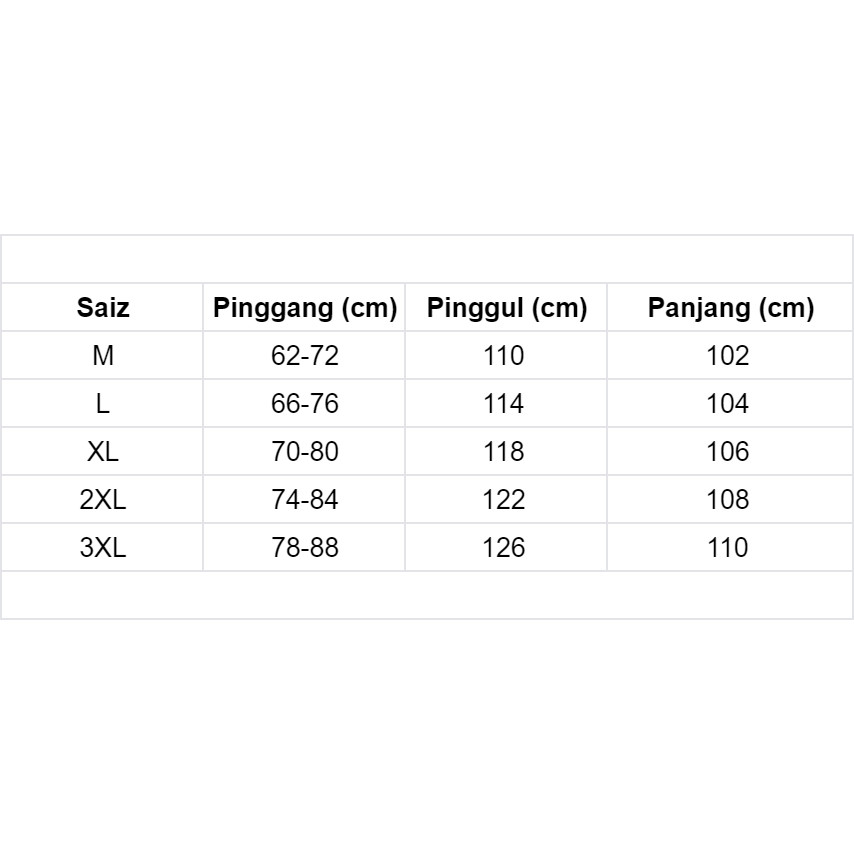Select the 74-84 waist cell
The height and width of the screenshot is (854, 854).
tap(305, 500)
